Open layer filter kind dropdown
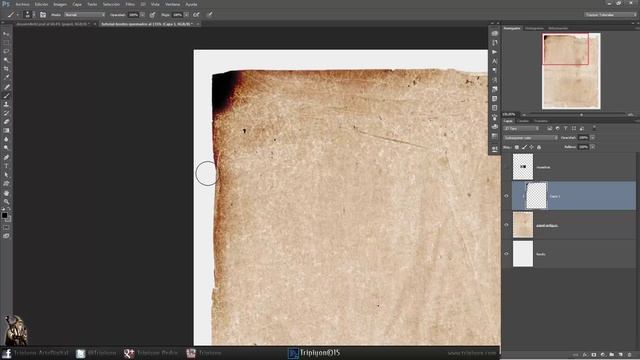 coord(522,129)
